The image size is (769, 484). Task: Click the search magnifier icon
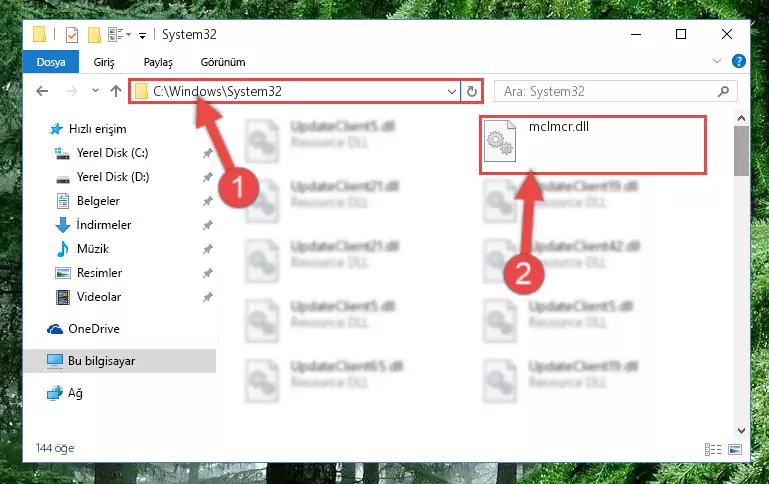(x=723, y=91)
